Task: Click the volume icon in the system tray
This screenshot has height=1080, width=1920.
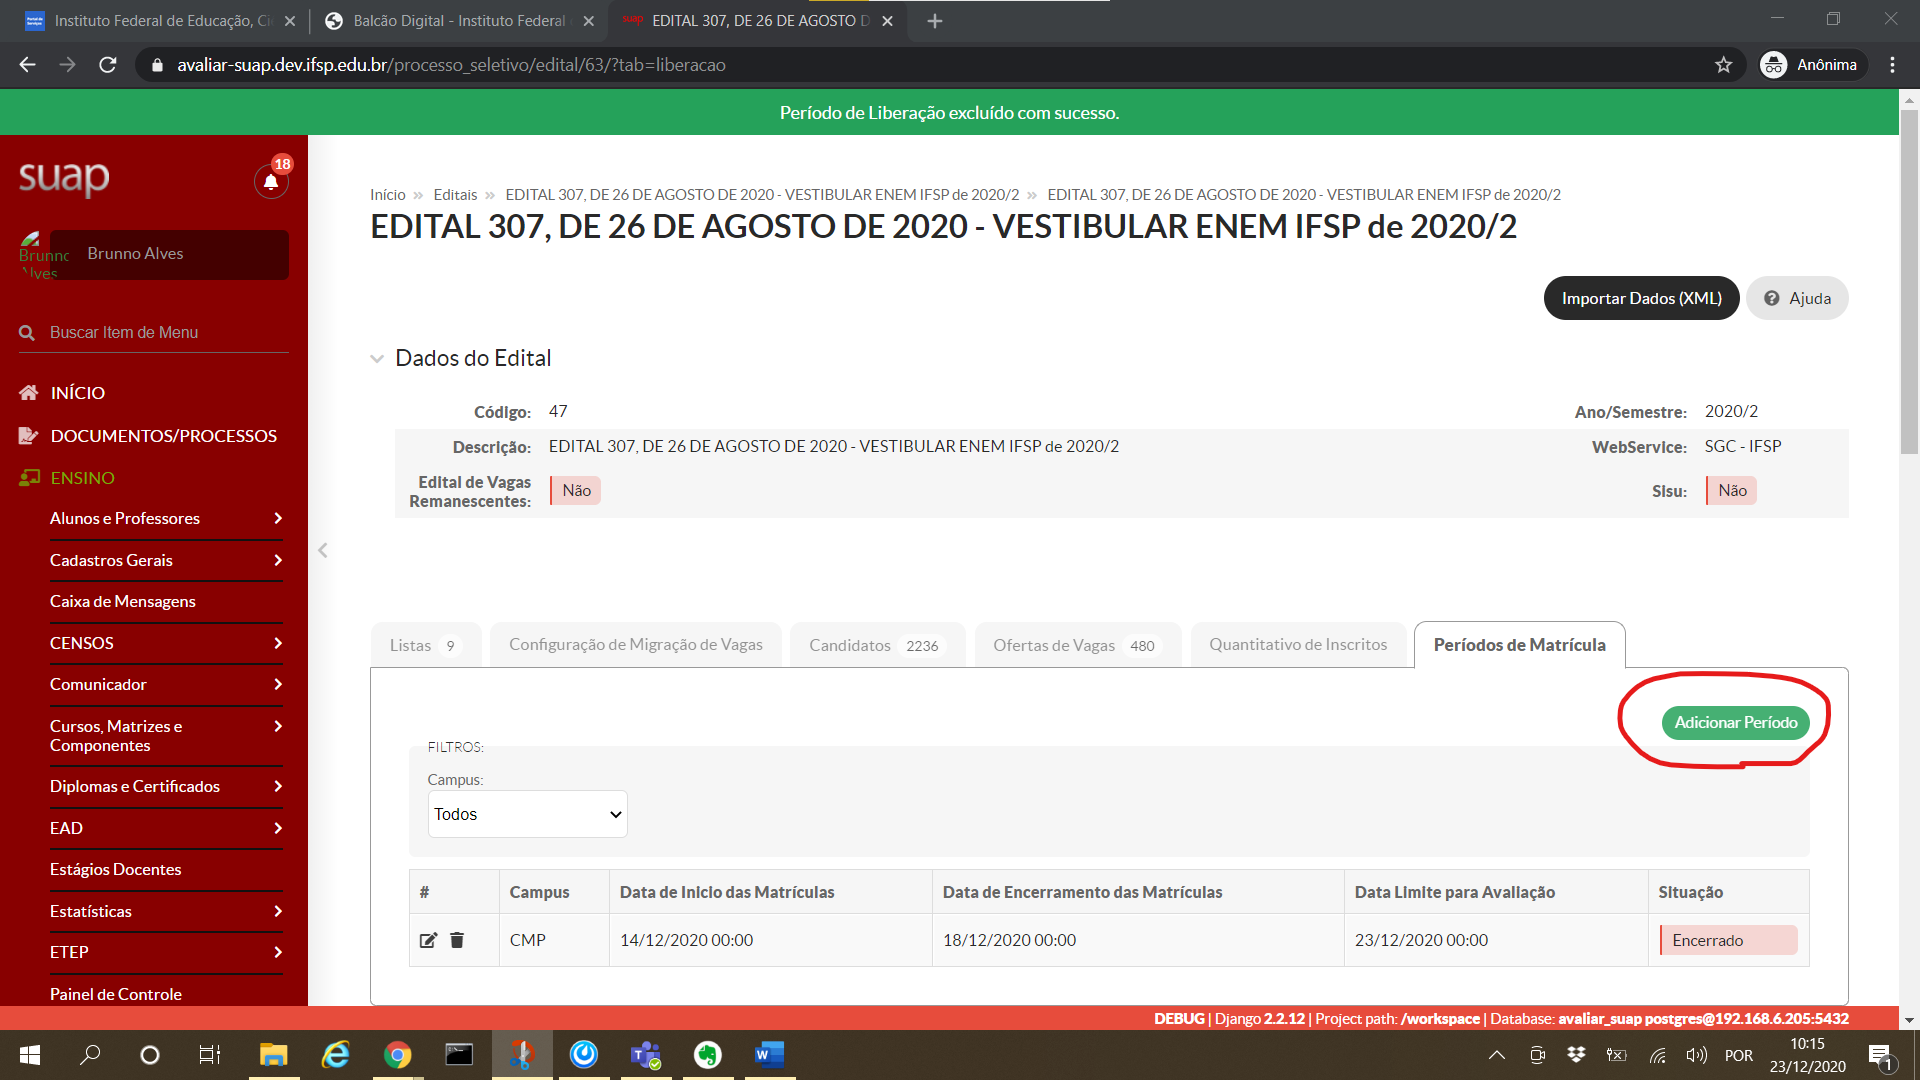Action: (x=1696, y=1055)
